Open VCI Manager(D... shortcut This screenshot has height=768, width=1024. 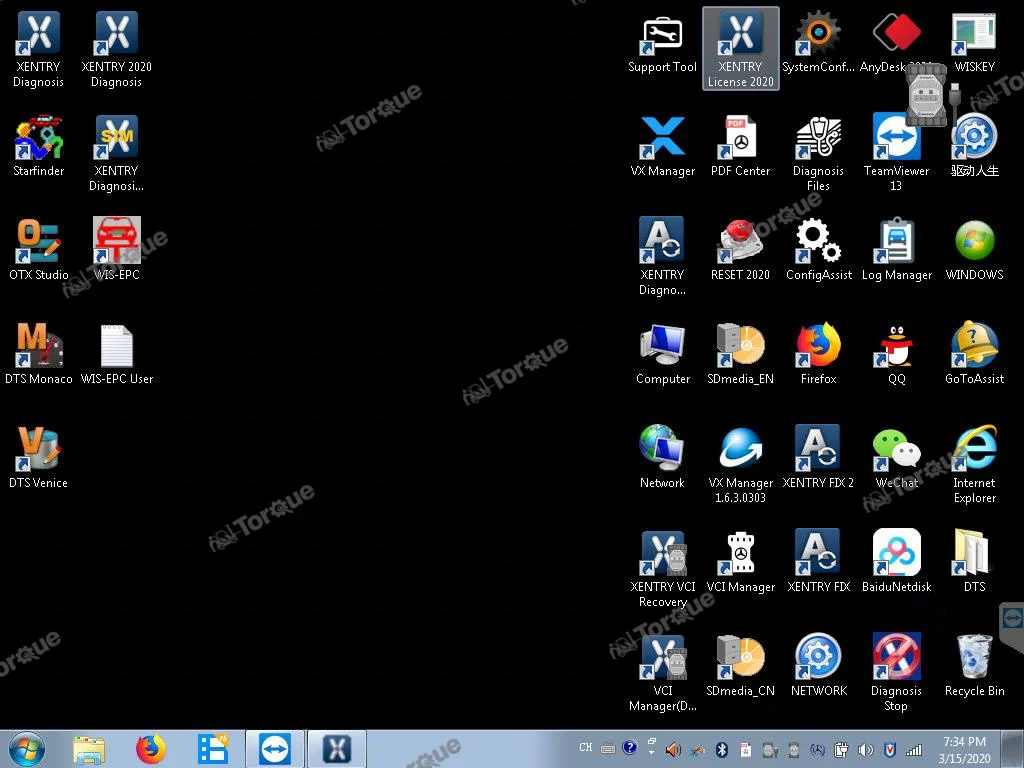pyautogui.click(x=662, y=672)
